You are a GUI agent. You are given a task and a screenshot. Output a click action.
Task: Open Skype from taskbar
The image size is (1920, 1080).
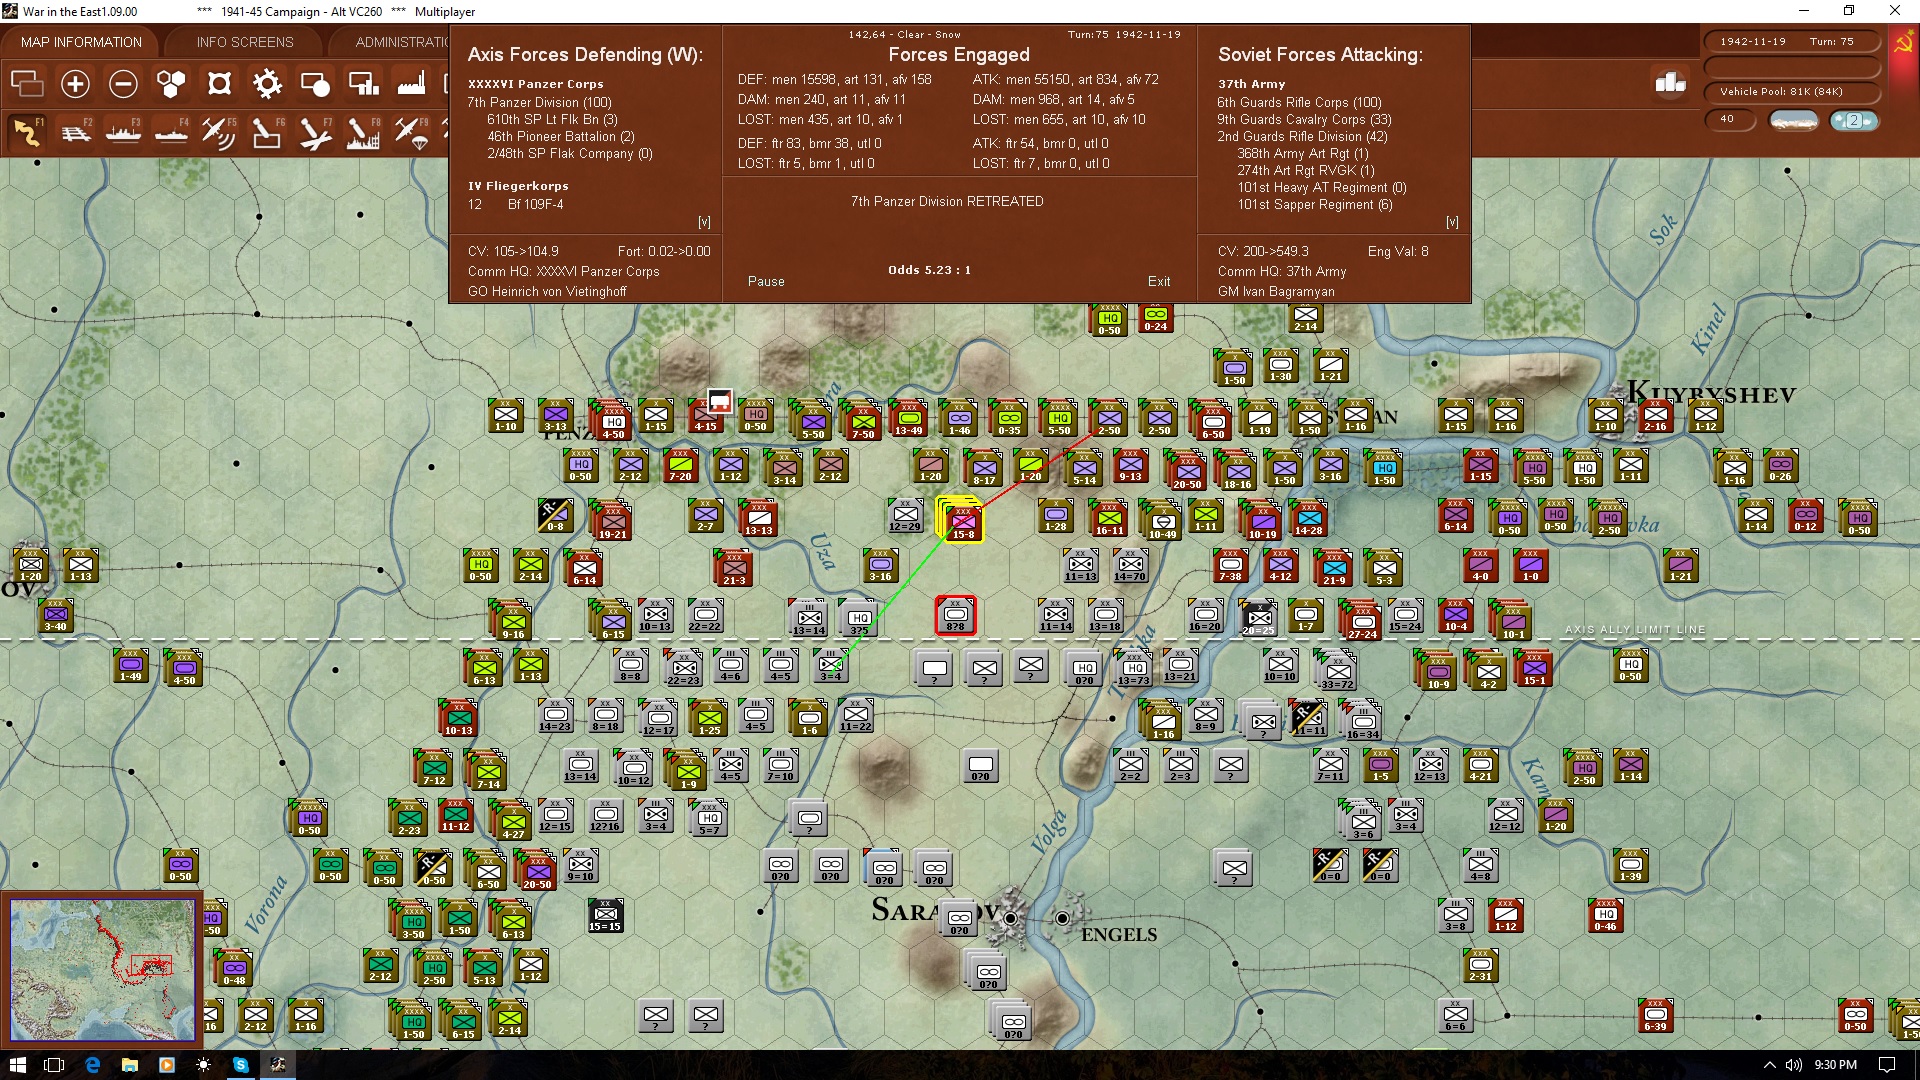(240, 1065)
